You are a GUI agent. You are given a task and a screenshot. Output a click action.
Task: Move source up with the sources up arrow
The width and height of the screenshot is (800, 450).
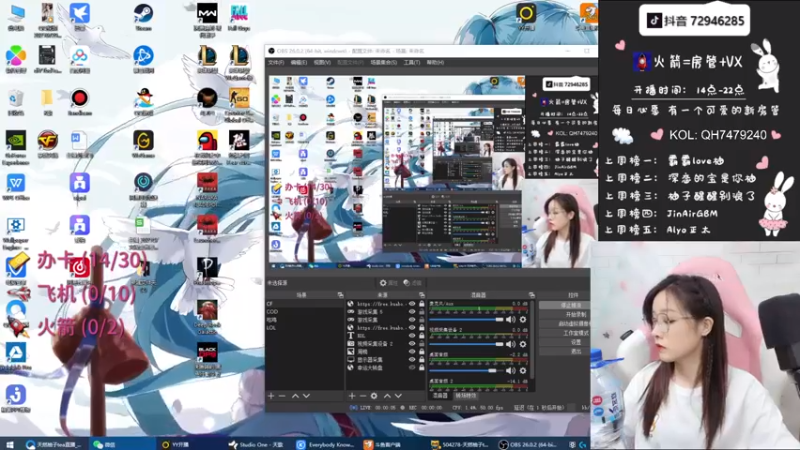click(387, 396)
